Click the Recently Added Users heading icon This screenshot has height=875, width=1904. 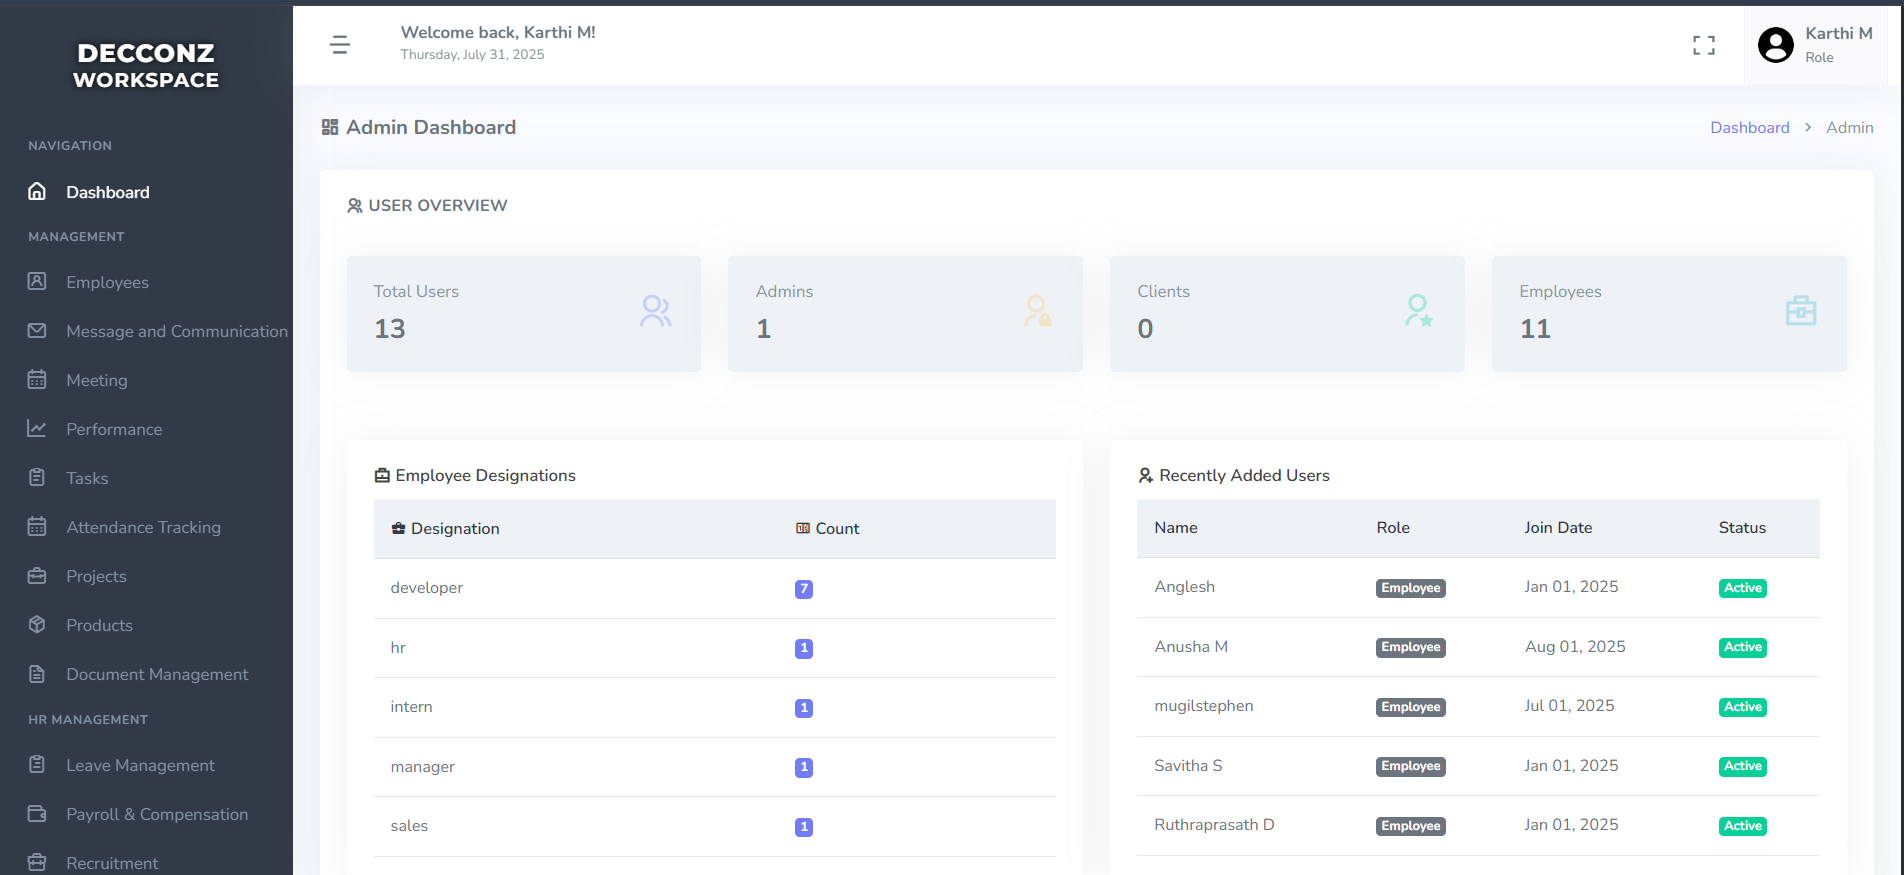click(1146, 476)
